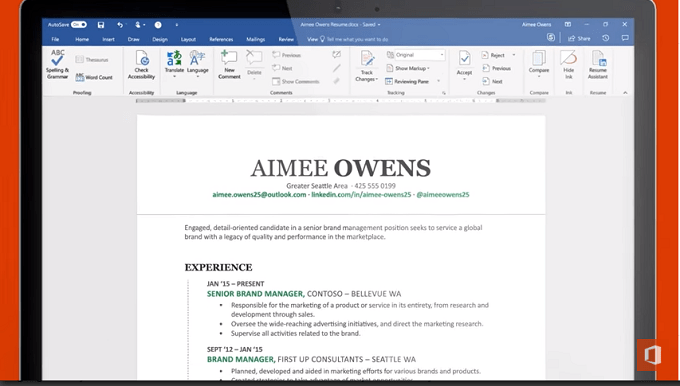Open the Original display-for-review combo box
This screenshot has width=680, height=386.
pyautogui.click(x=419, y=55)
